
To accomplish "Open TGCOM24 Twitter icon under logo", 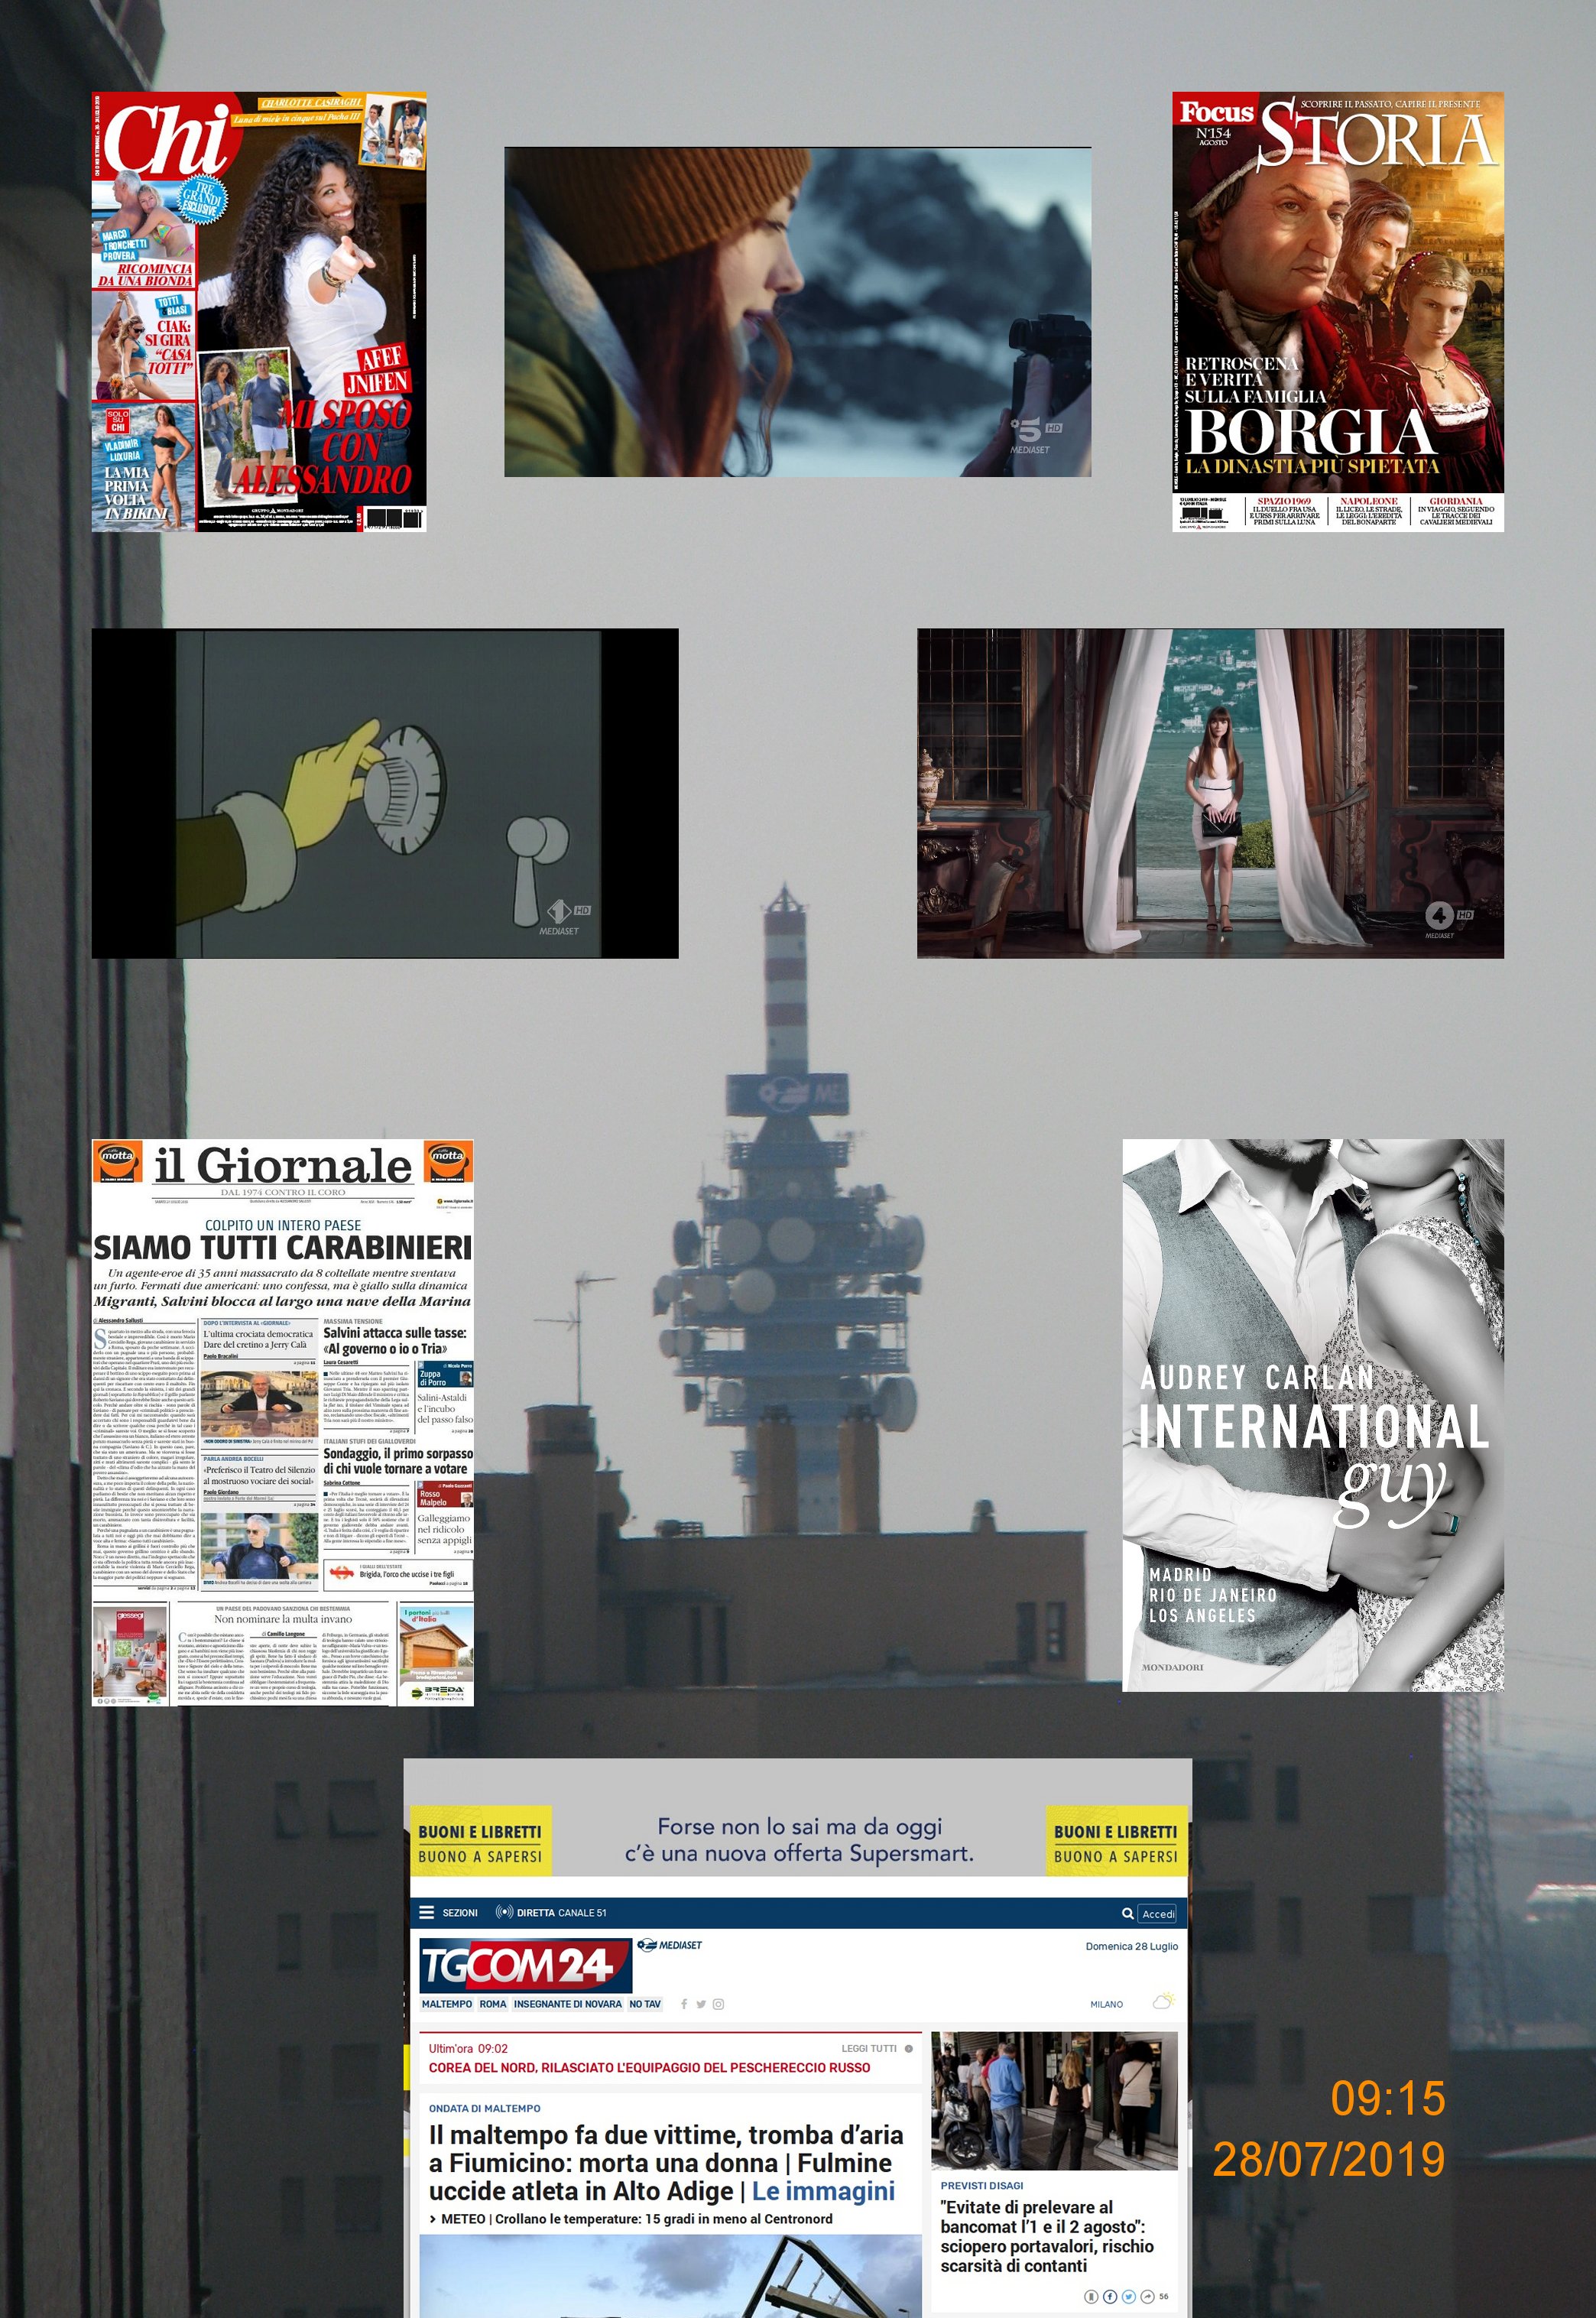I will (x=701, y=2004).
